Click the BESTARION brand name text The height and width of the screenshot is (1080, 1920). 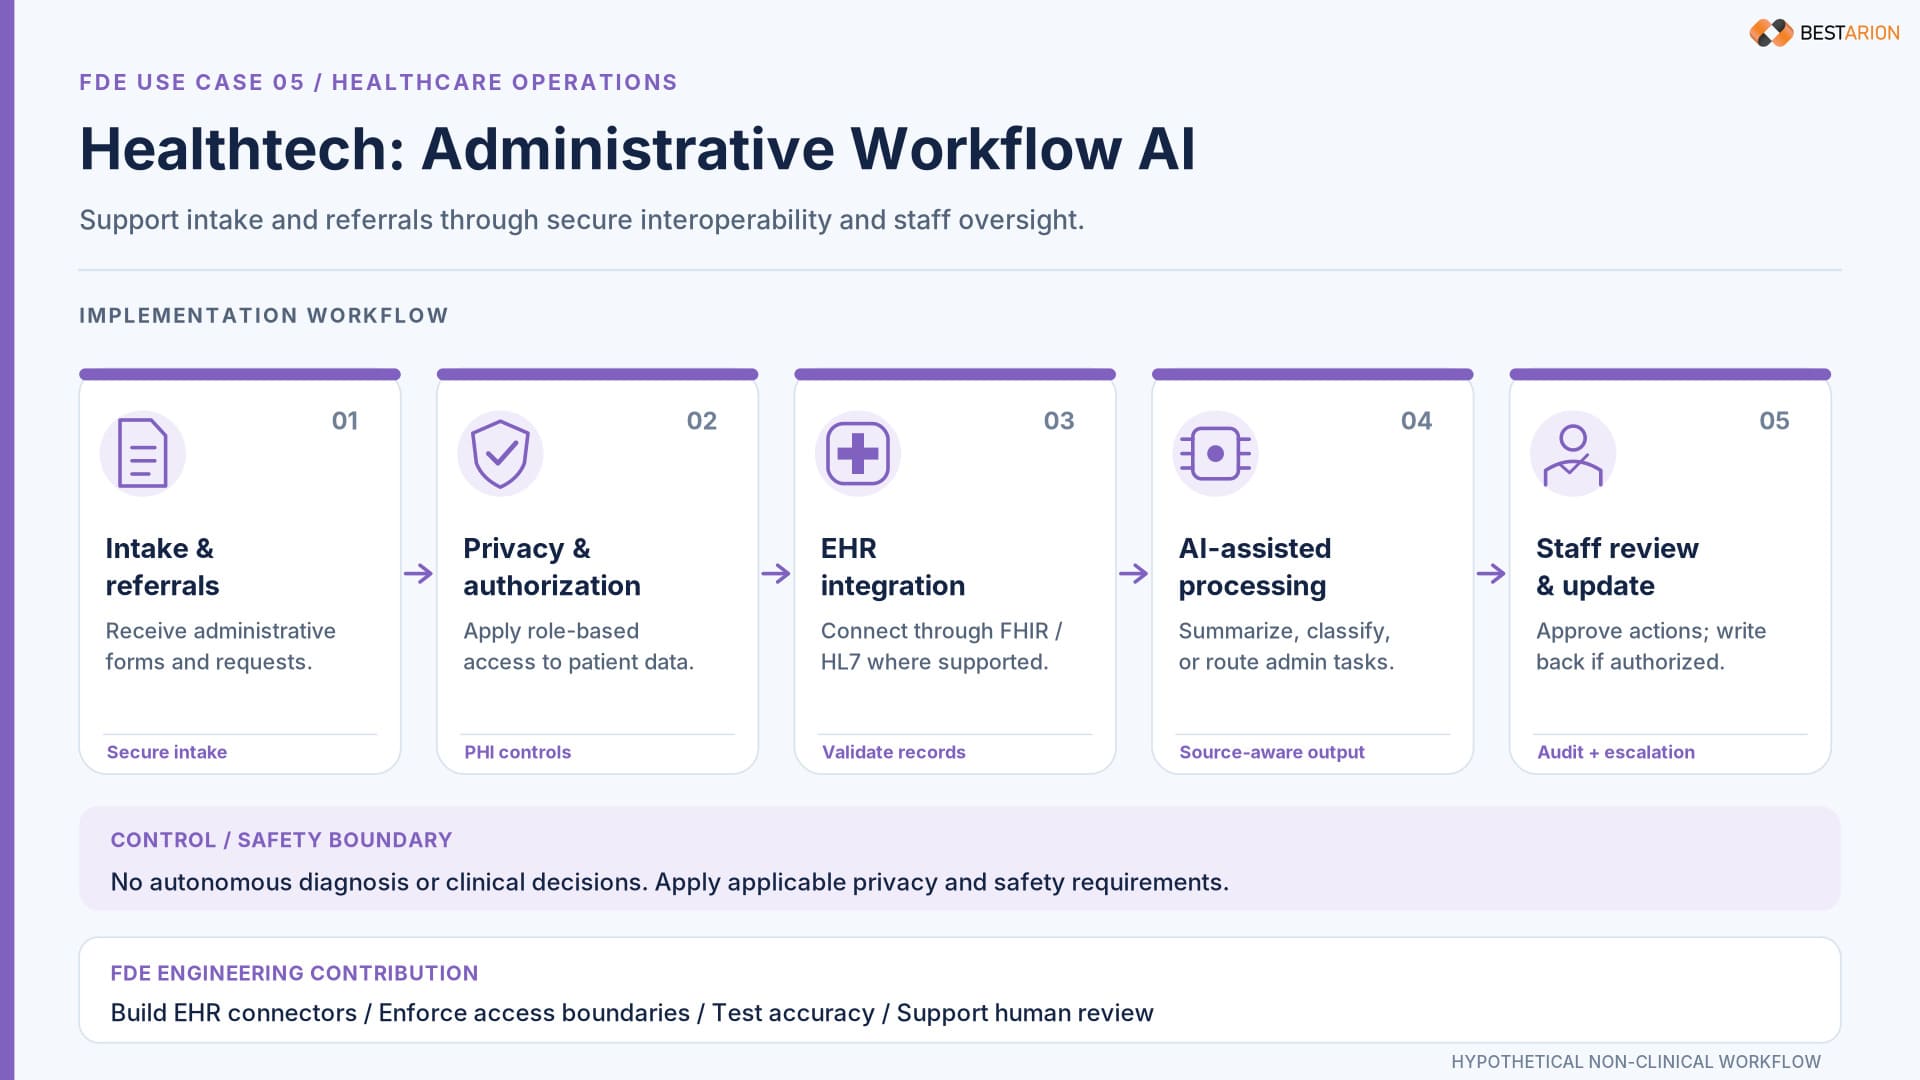click(1849, 33)
